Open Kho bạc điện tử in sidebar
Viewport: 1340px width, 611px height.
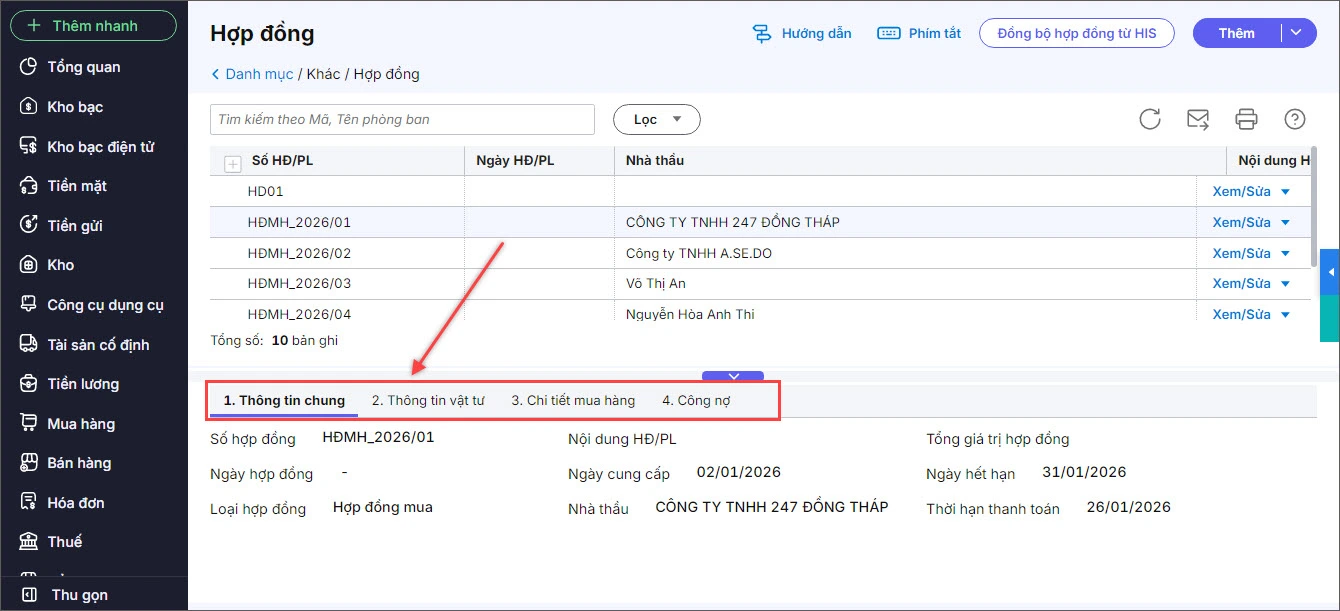tap(100, 147)
